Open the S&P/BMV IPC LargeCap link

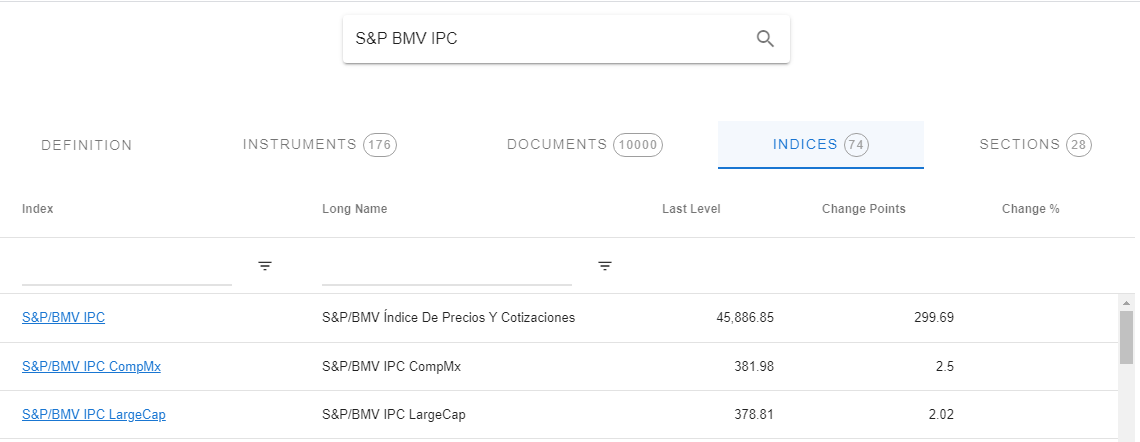[94, 414]
